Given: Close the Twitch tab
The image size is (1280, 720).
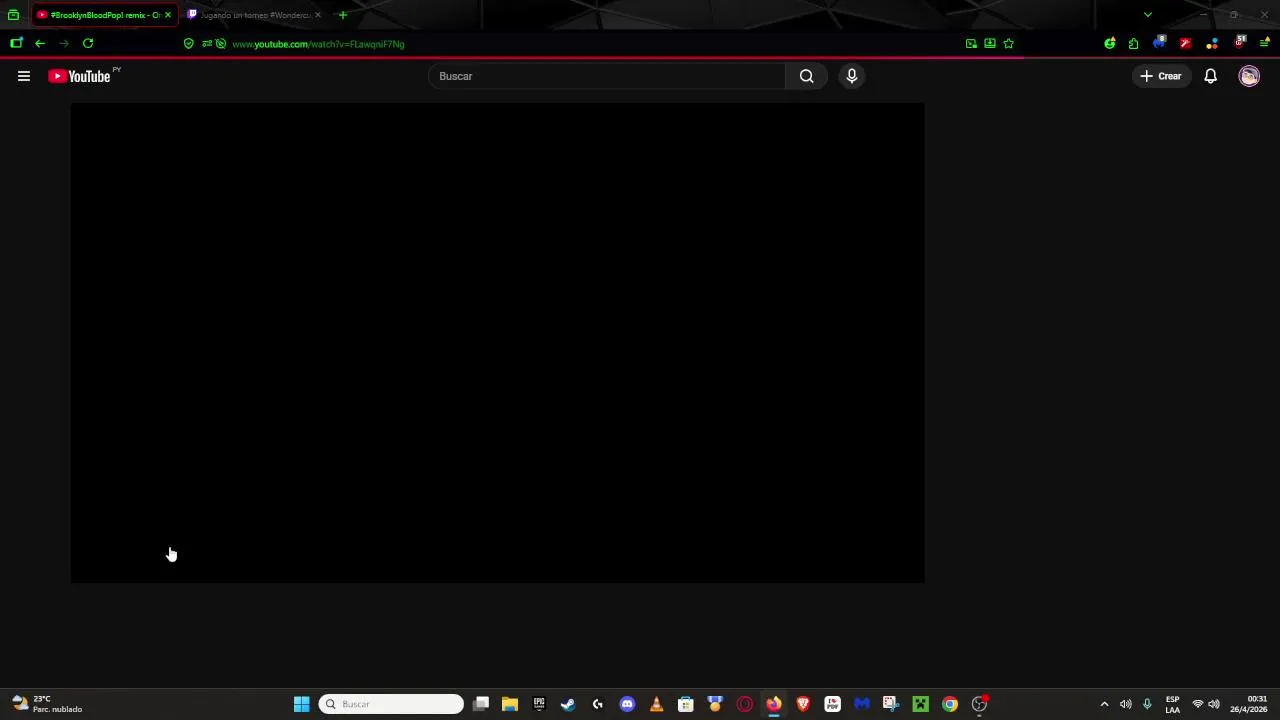Looking at the screenshot, I should pyautogui.click(x=318, y=15).
